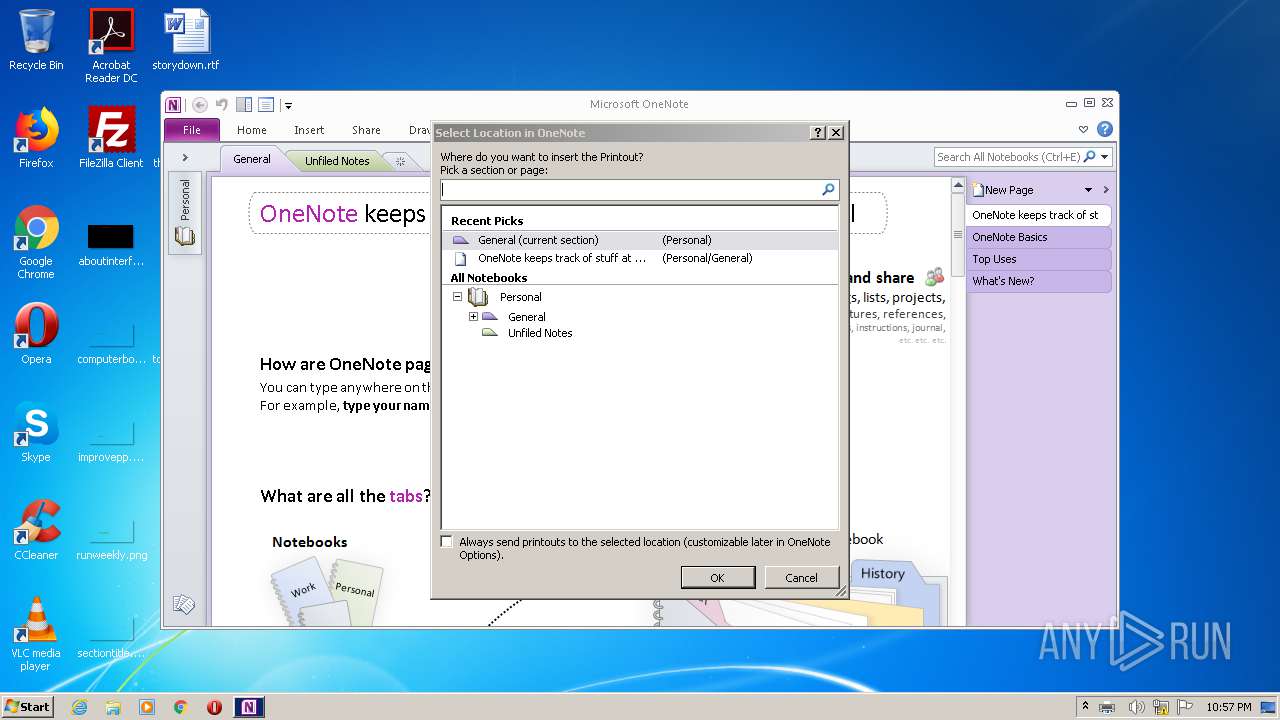Click the OK button
The width and height of the screenshot is (1280, 720).
pos(717,578)
